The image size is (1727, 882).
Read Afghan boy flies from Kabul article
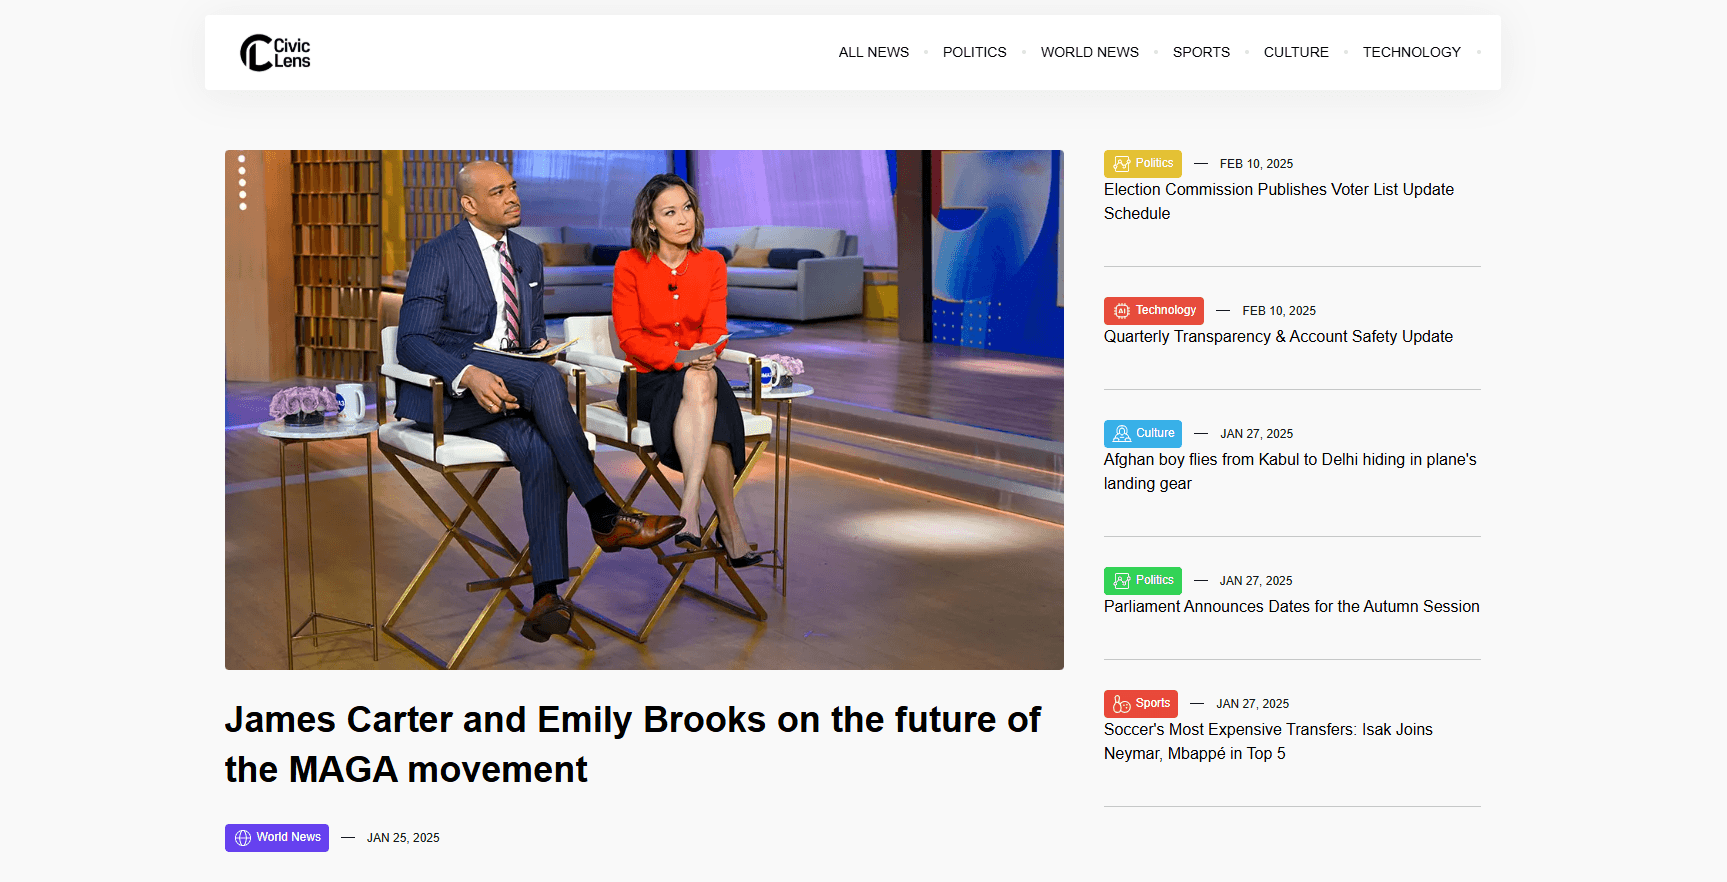pyautogui.click(x=1290, y=471)
